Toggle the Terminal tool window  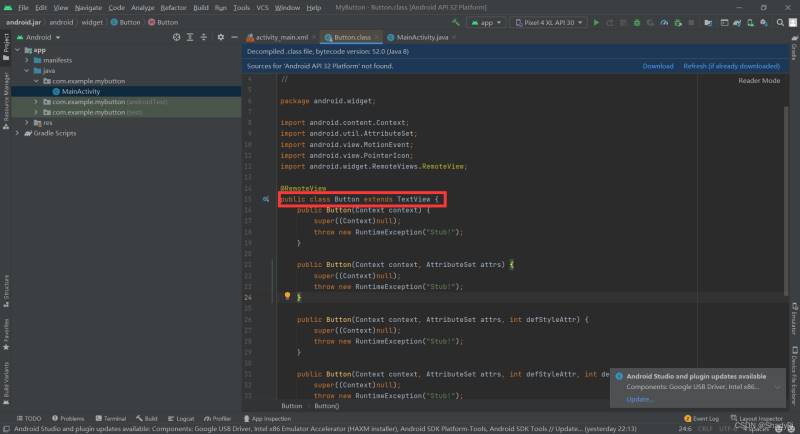tap(111, 418)
